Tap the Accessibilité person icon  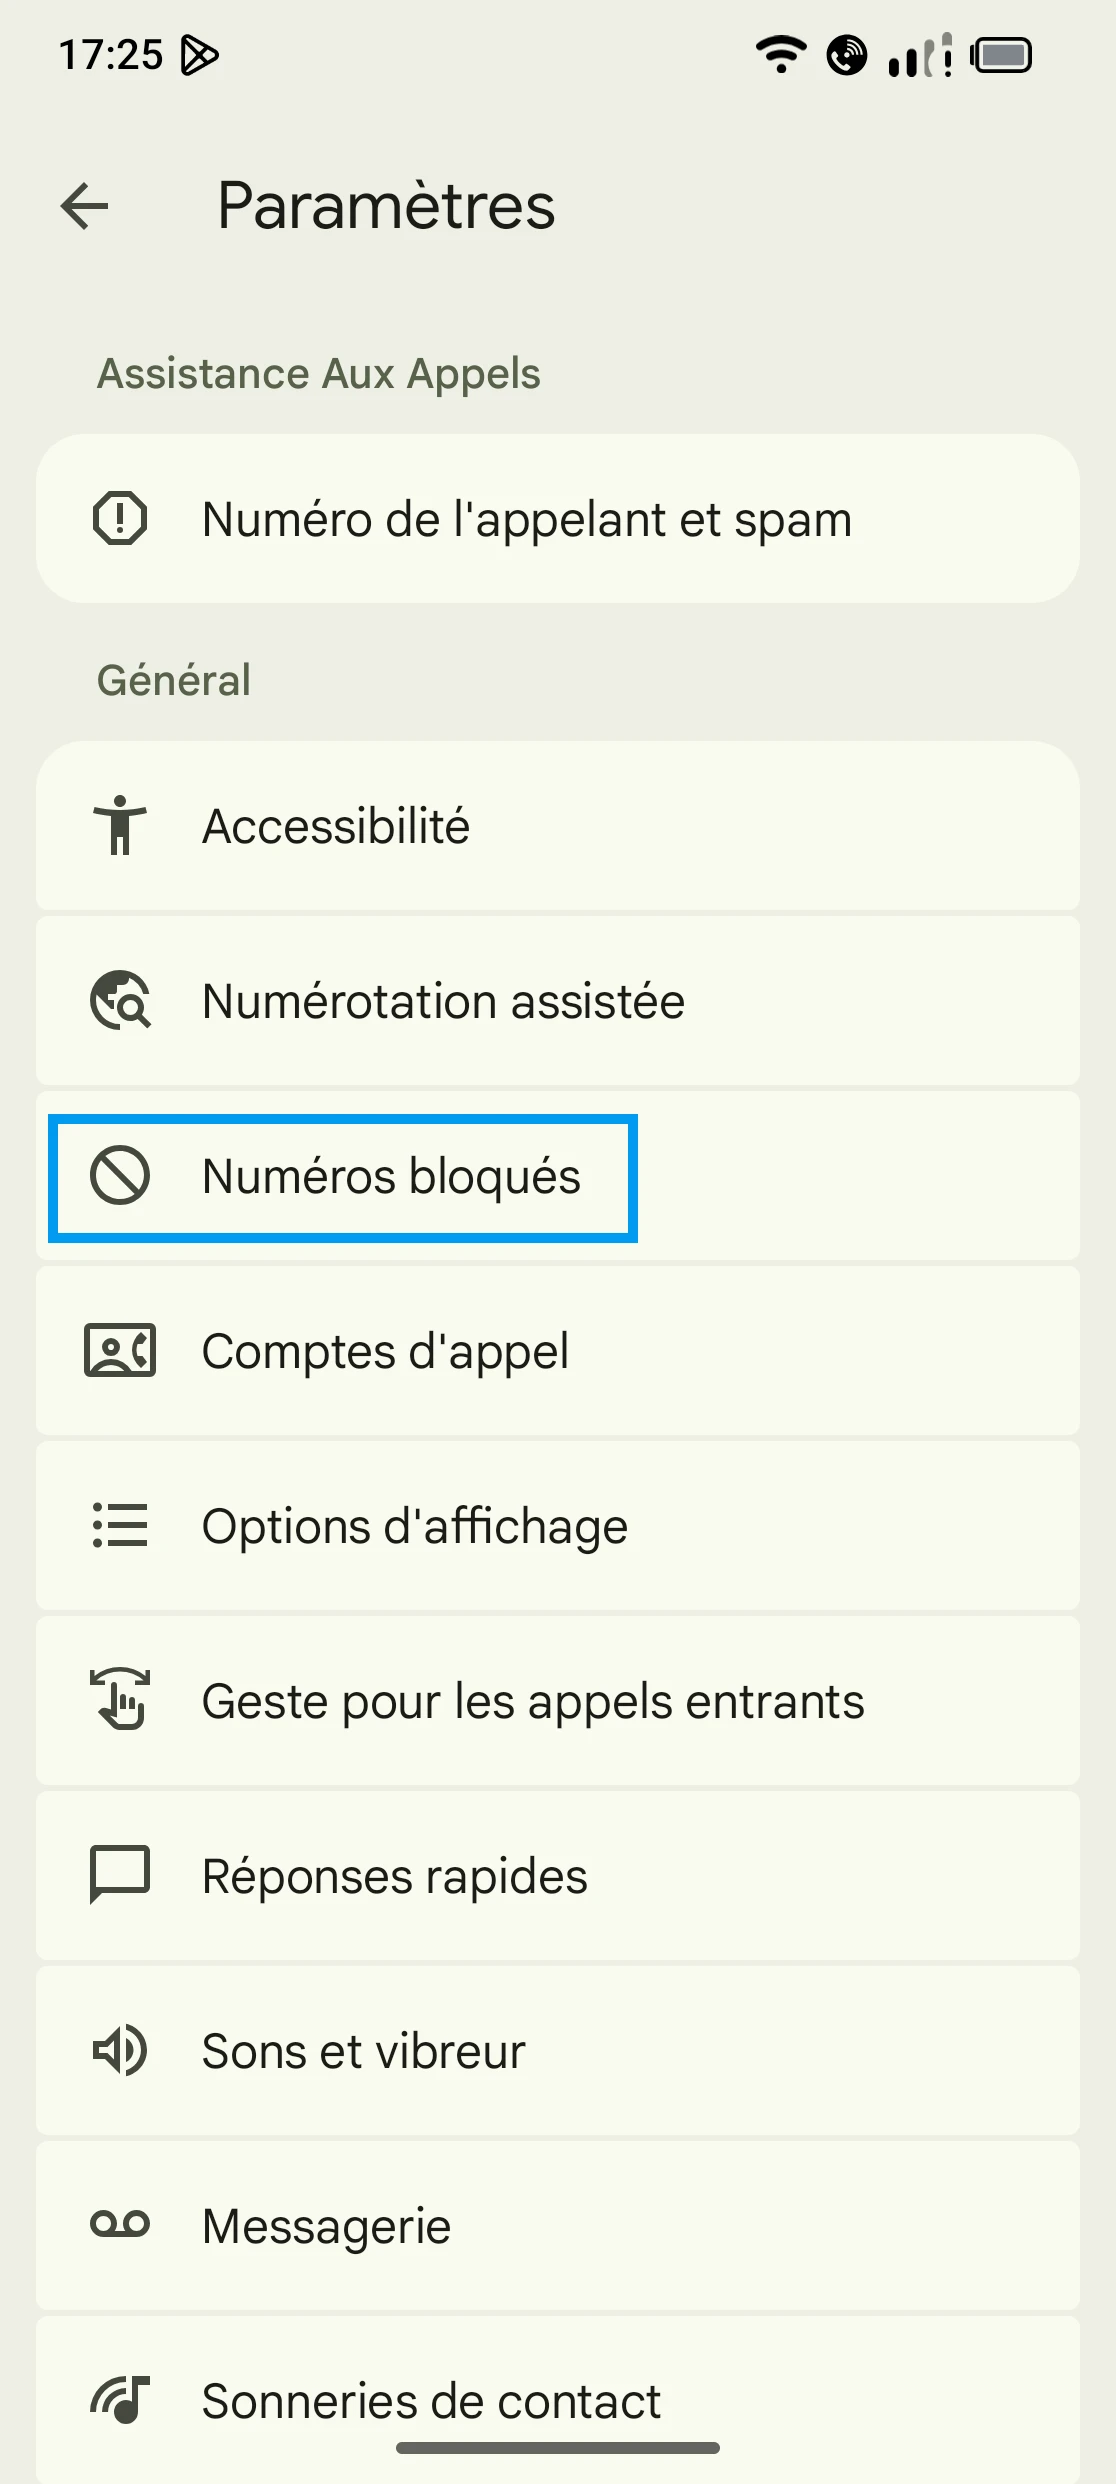click(120, 826)
